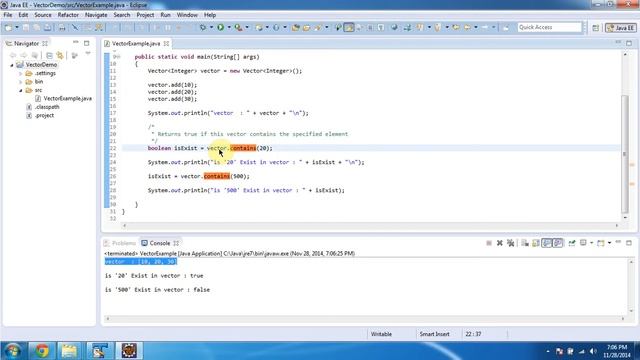Open the Debug dropdown arrow
The image size is (640, 360).
coord(211,27)
